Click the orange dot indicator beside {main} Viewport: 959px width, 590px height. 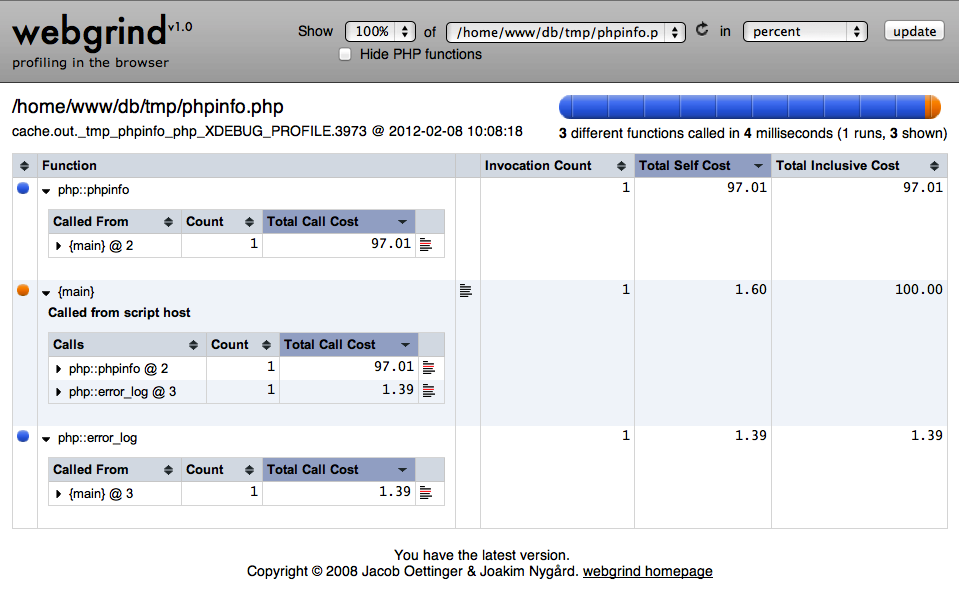[x=23, y=291]
